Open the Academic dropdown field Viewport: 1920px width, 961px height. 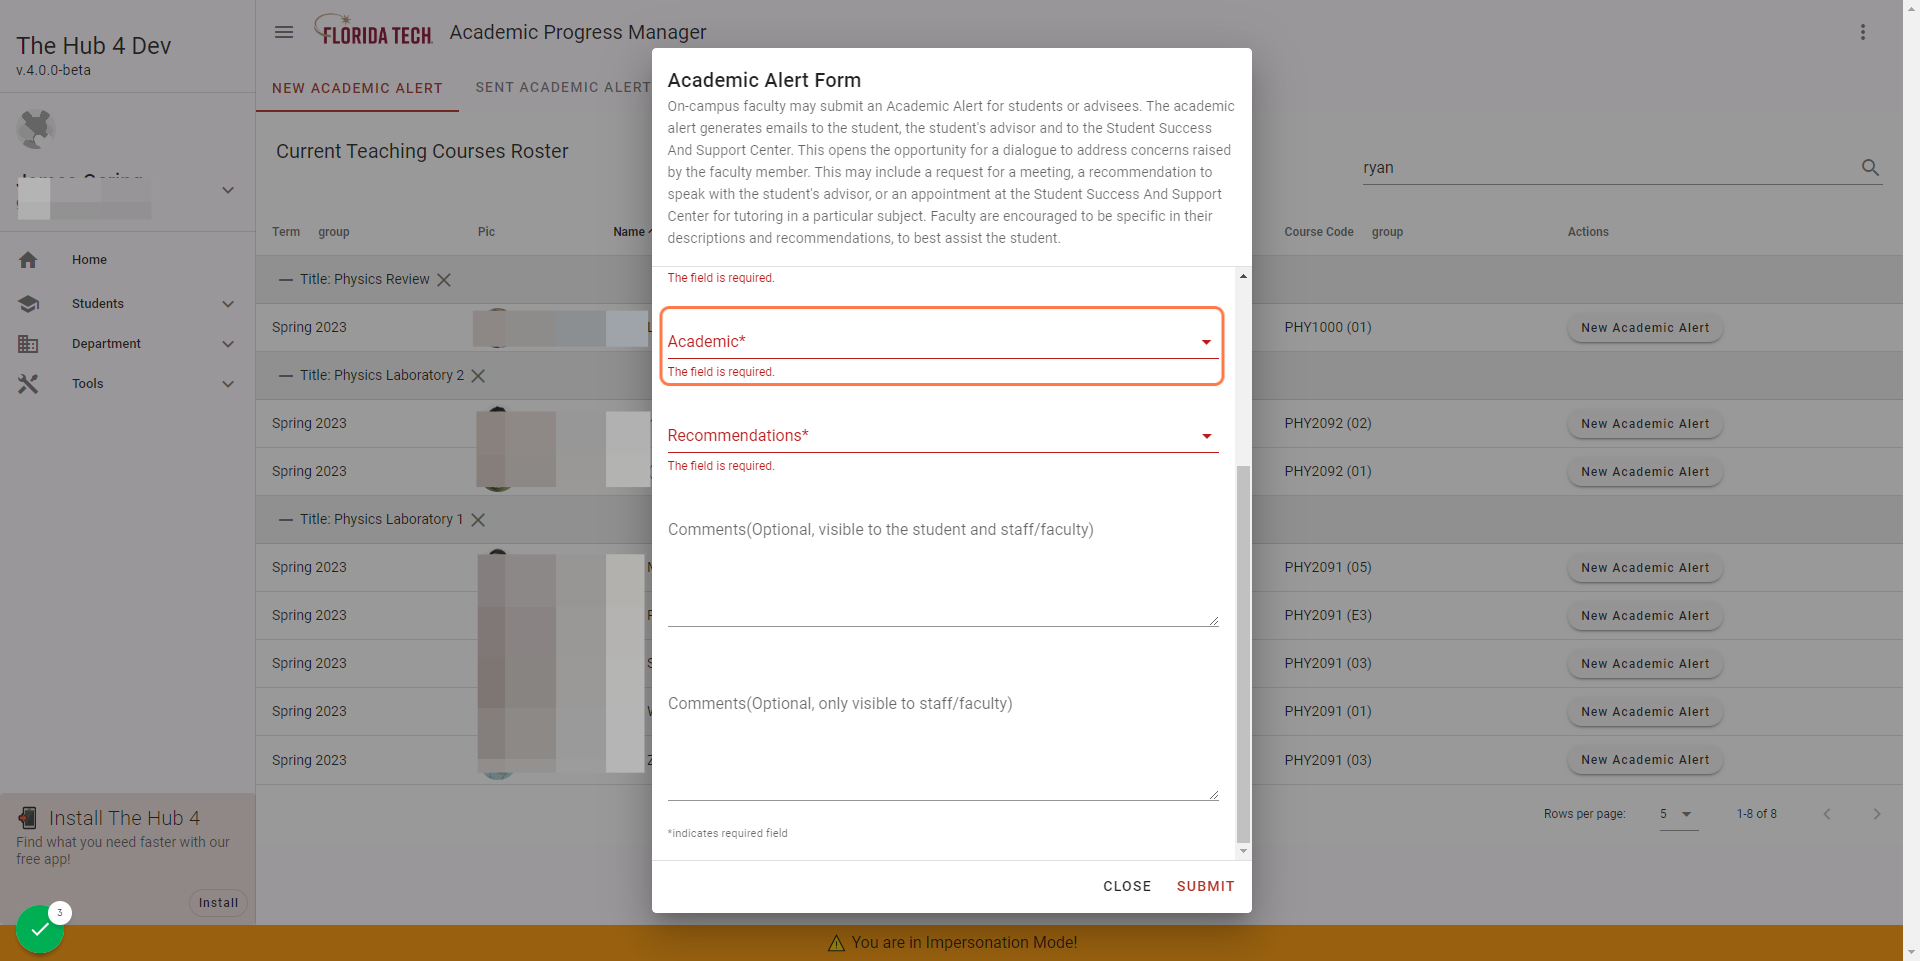[x=942, y=342]
